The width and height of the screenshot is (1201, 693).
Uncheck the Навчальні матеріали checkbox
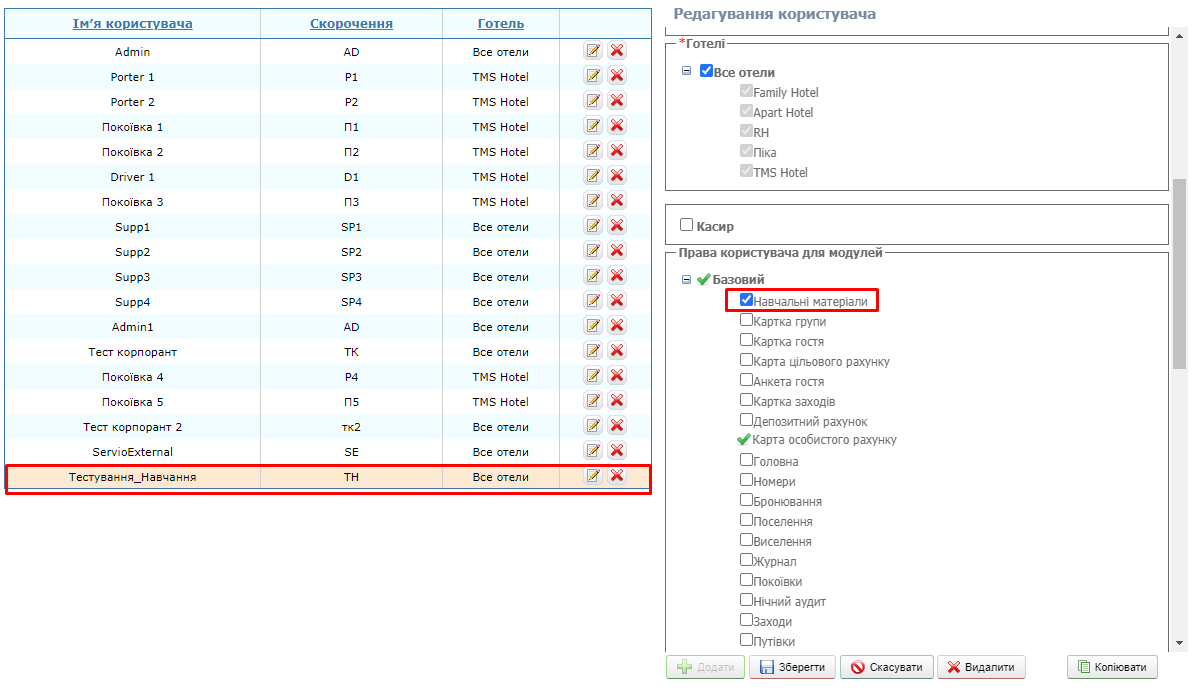[x=746, y=300]
